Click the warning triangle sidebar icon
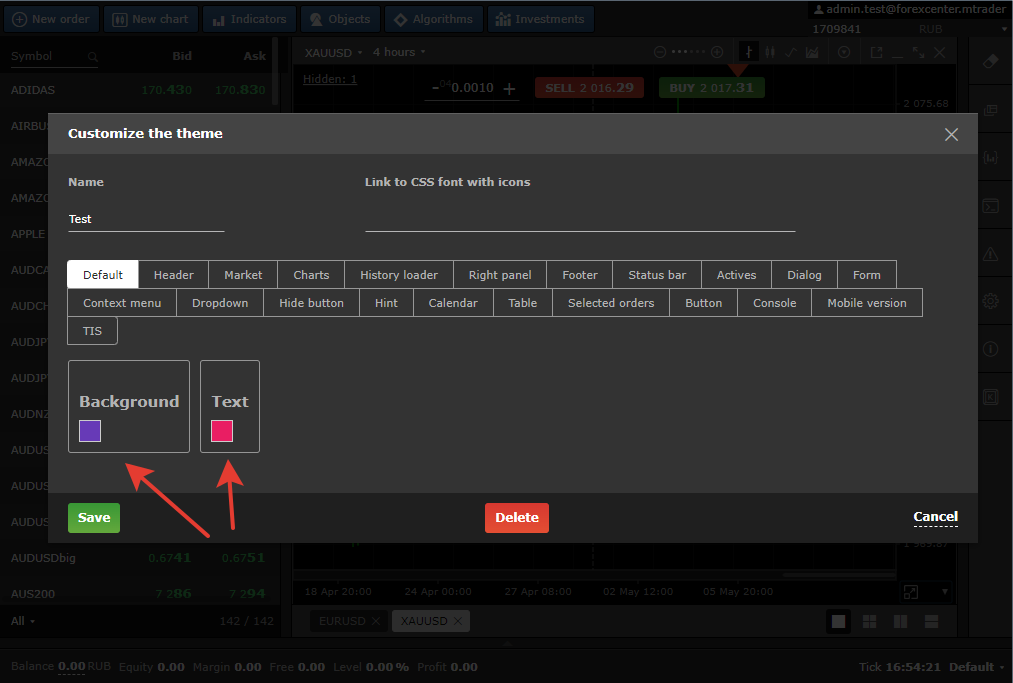The height and width of the screenshot is (683, 1013). (x=990, y=254)
